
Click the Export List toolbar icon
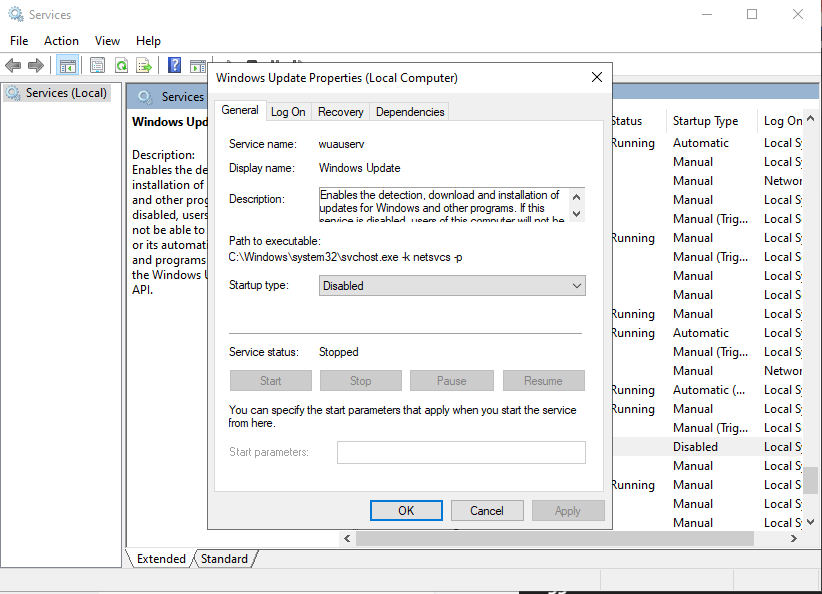(144, 66)
